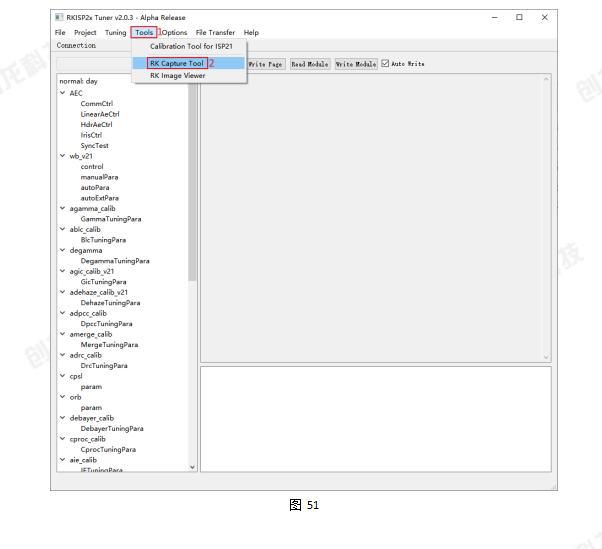Screen dimensions: 602x549
Task: Select DehazeTuningPara tree item
Action: [x=111, y=303]
